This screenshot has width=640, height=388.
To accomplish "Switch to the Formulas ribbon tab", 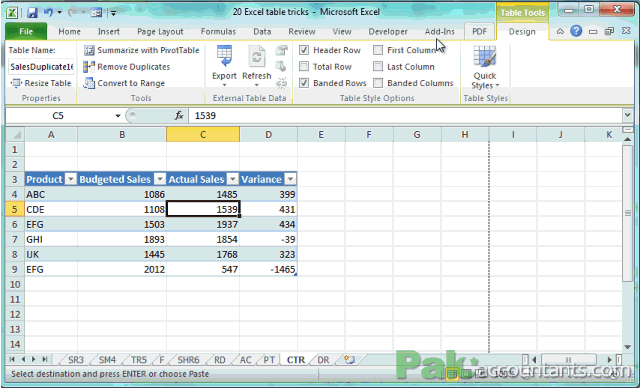I will point(218,31).
